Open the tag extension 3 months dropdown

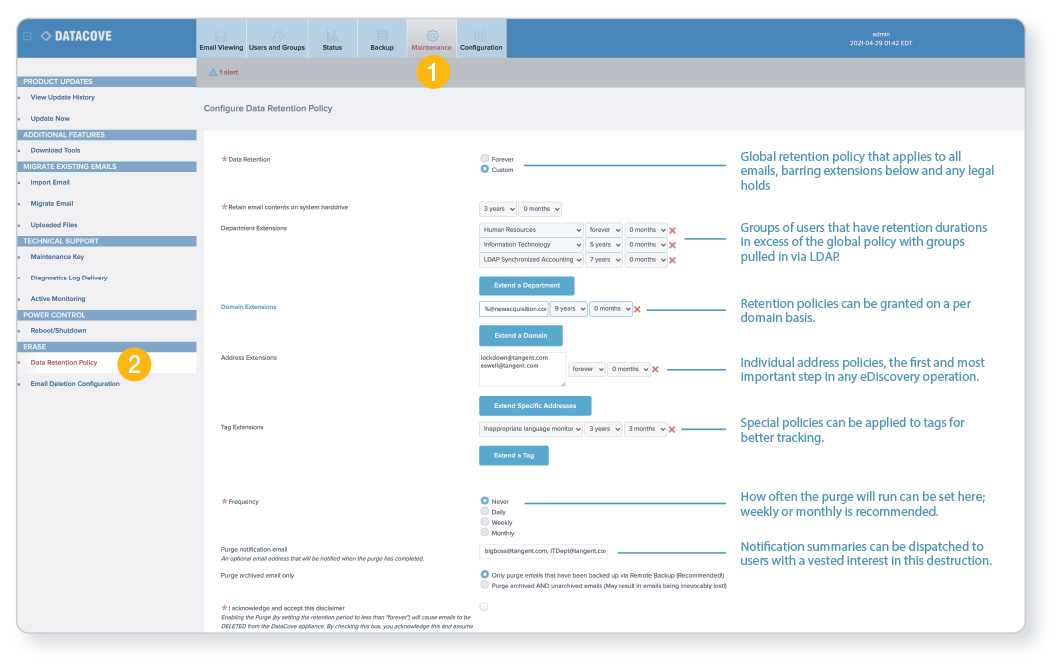pos(646,428)
